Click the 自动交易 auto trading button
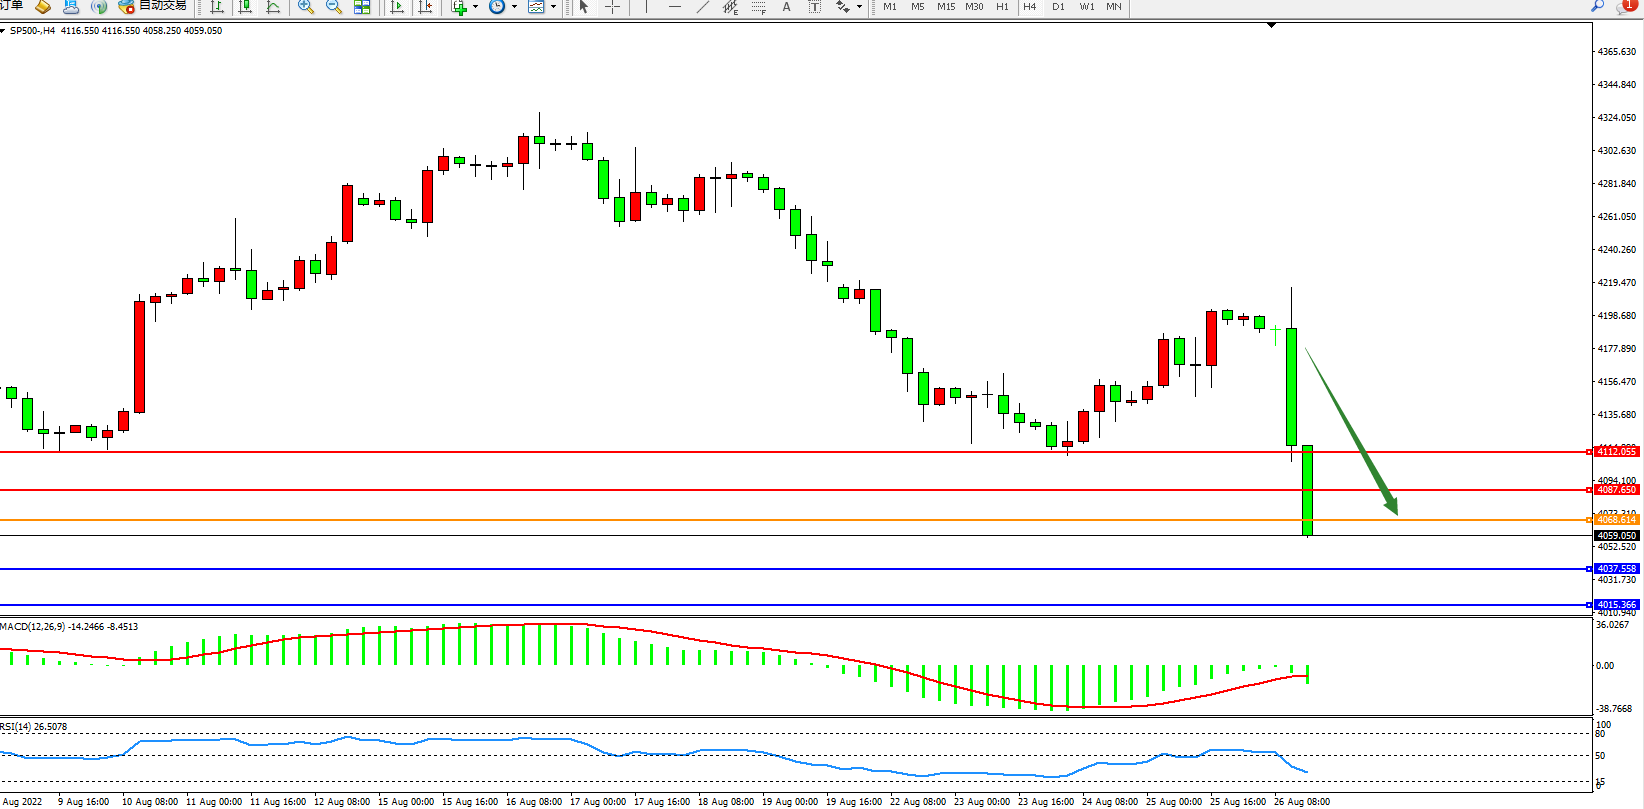 [152, 6]
